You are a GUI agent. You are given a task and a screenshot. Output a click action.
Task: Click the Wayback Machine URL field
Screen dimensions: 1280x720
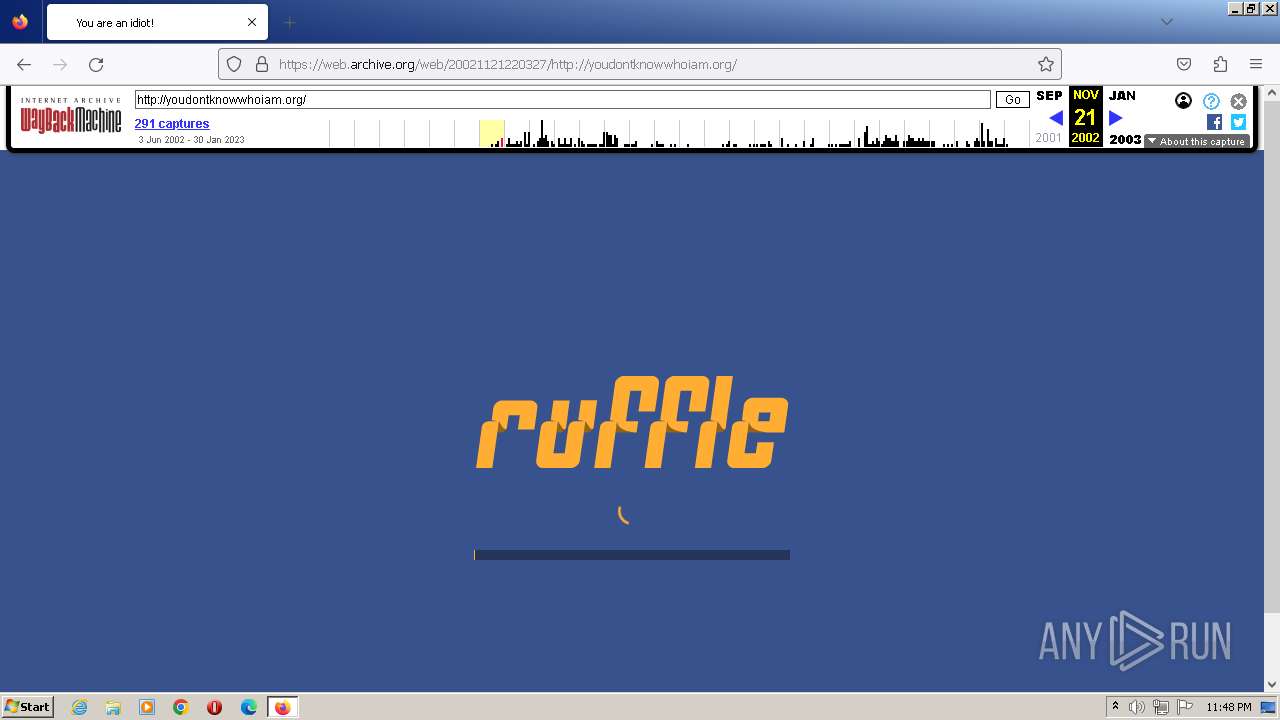(562, 100)
